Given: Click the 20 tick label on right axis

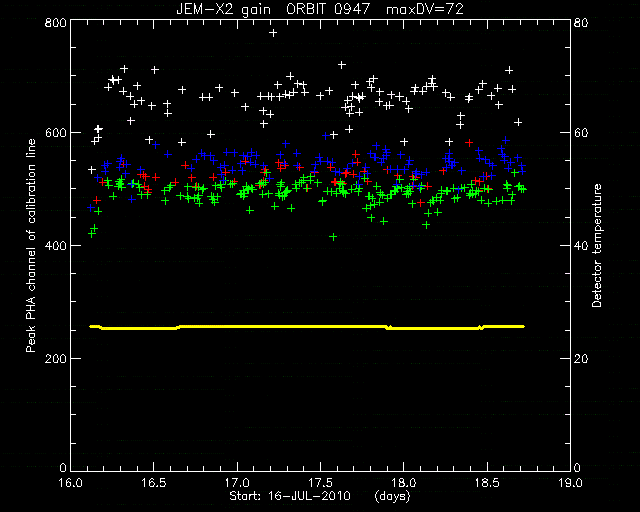Looking at the screenshot, I should (x=581, y=358).
